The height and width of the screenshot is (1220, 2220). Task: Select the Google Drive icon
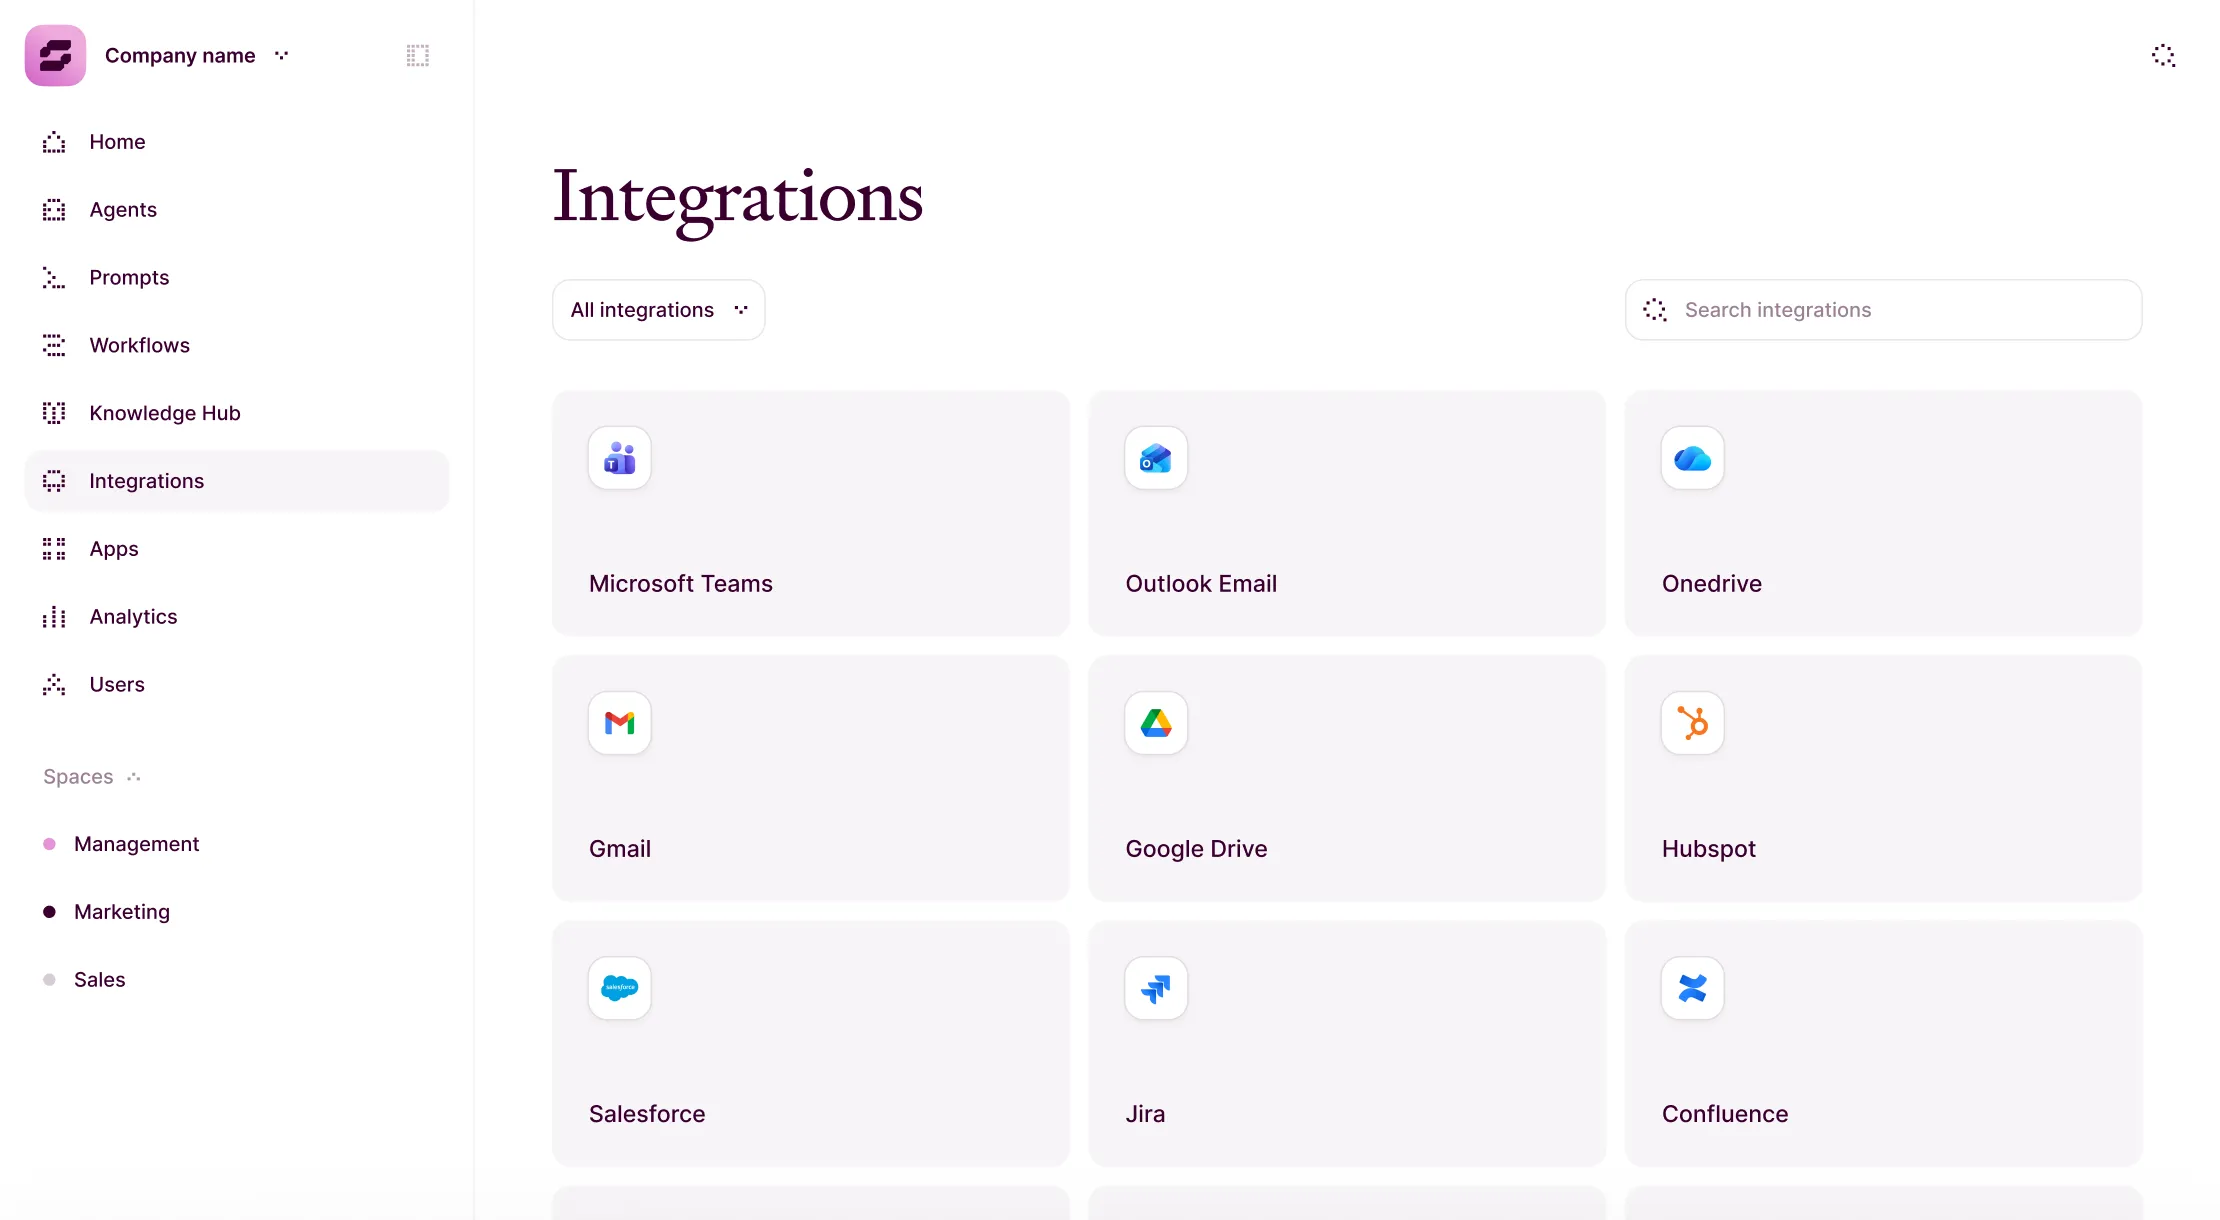click(x=1155, y=723)
